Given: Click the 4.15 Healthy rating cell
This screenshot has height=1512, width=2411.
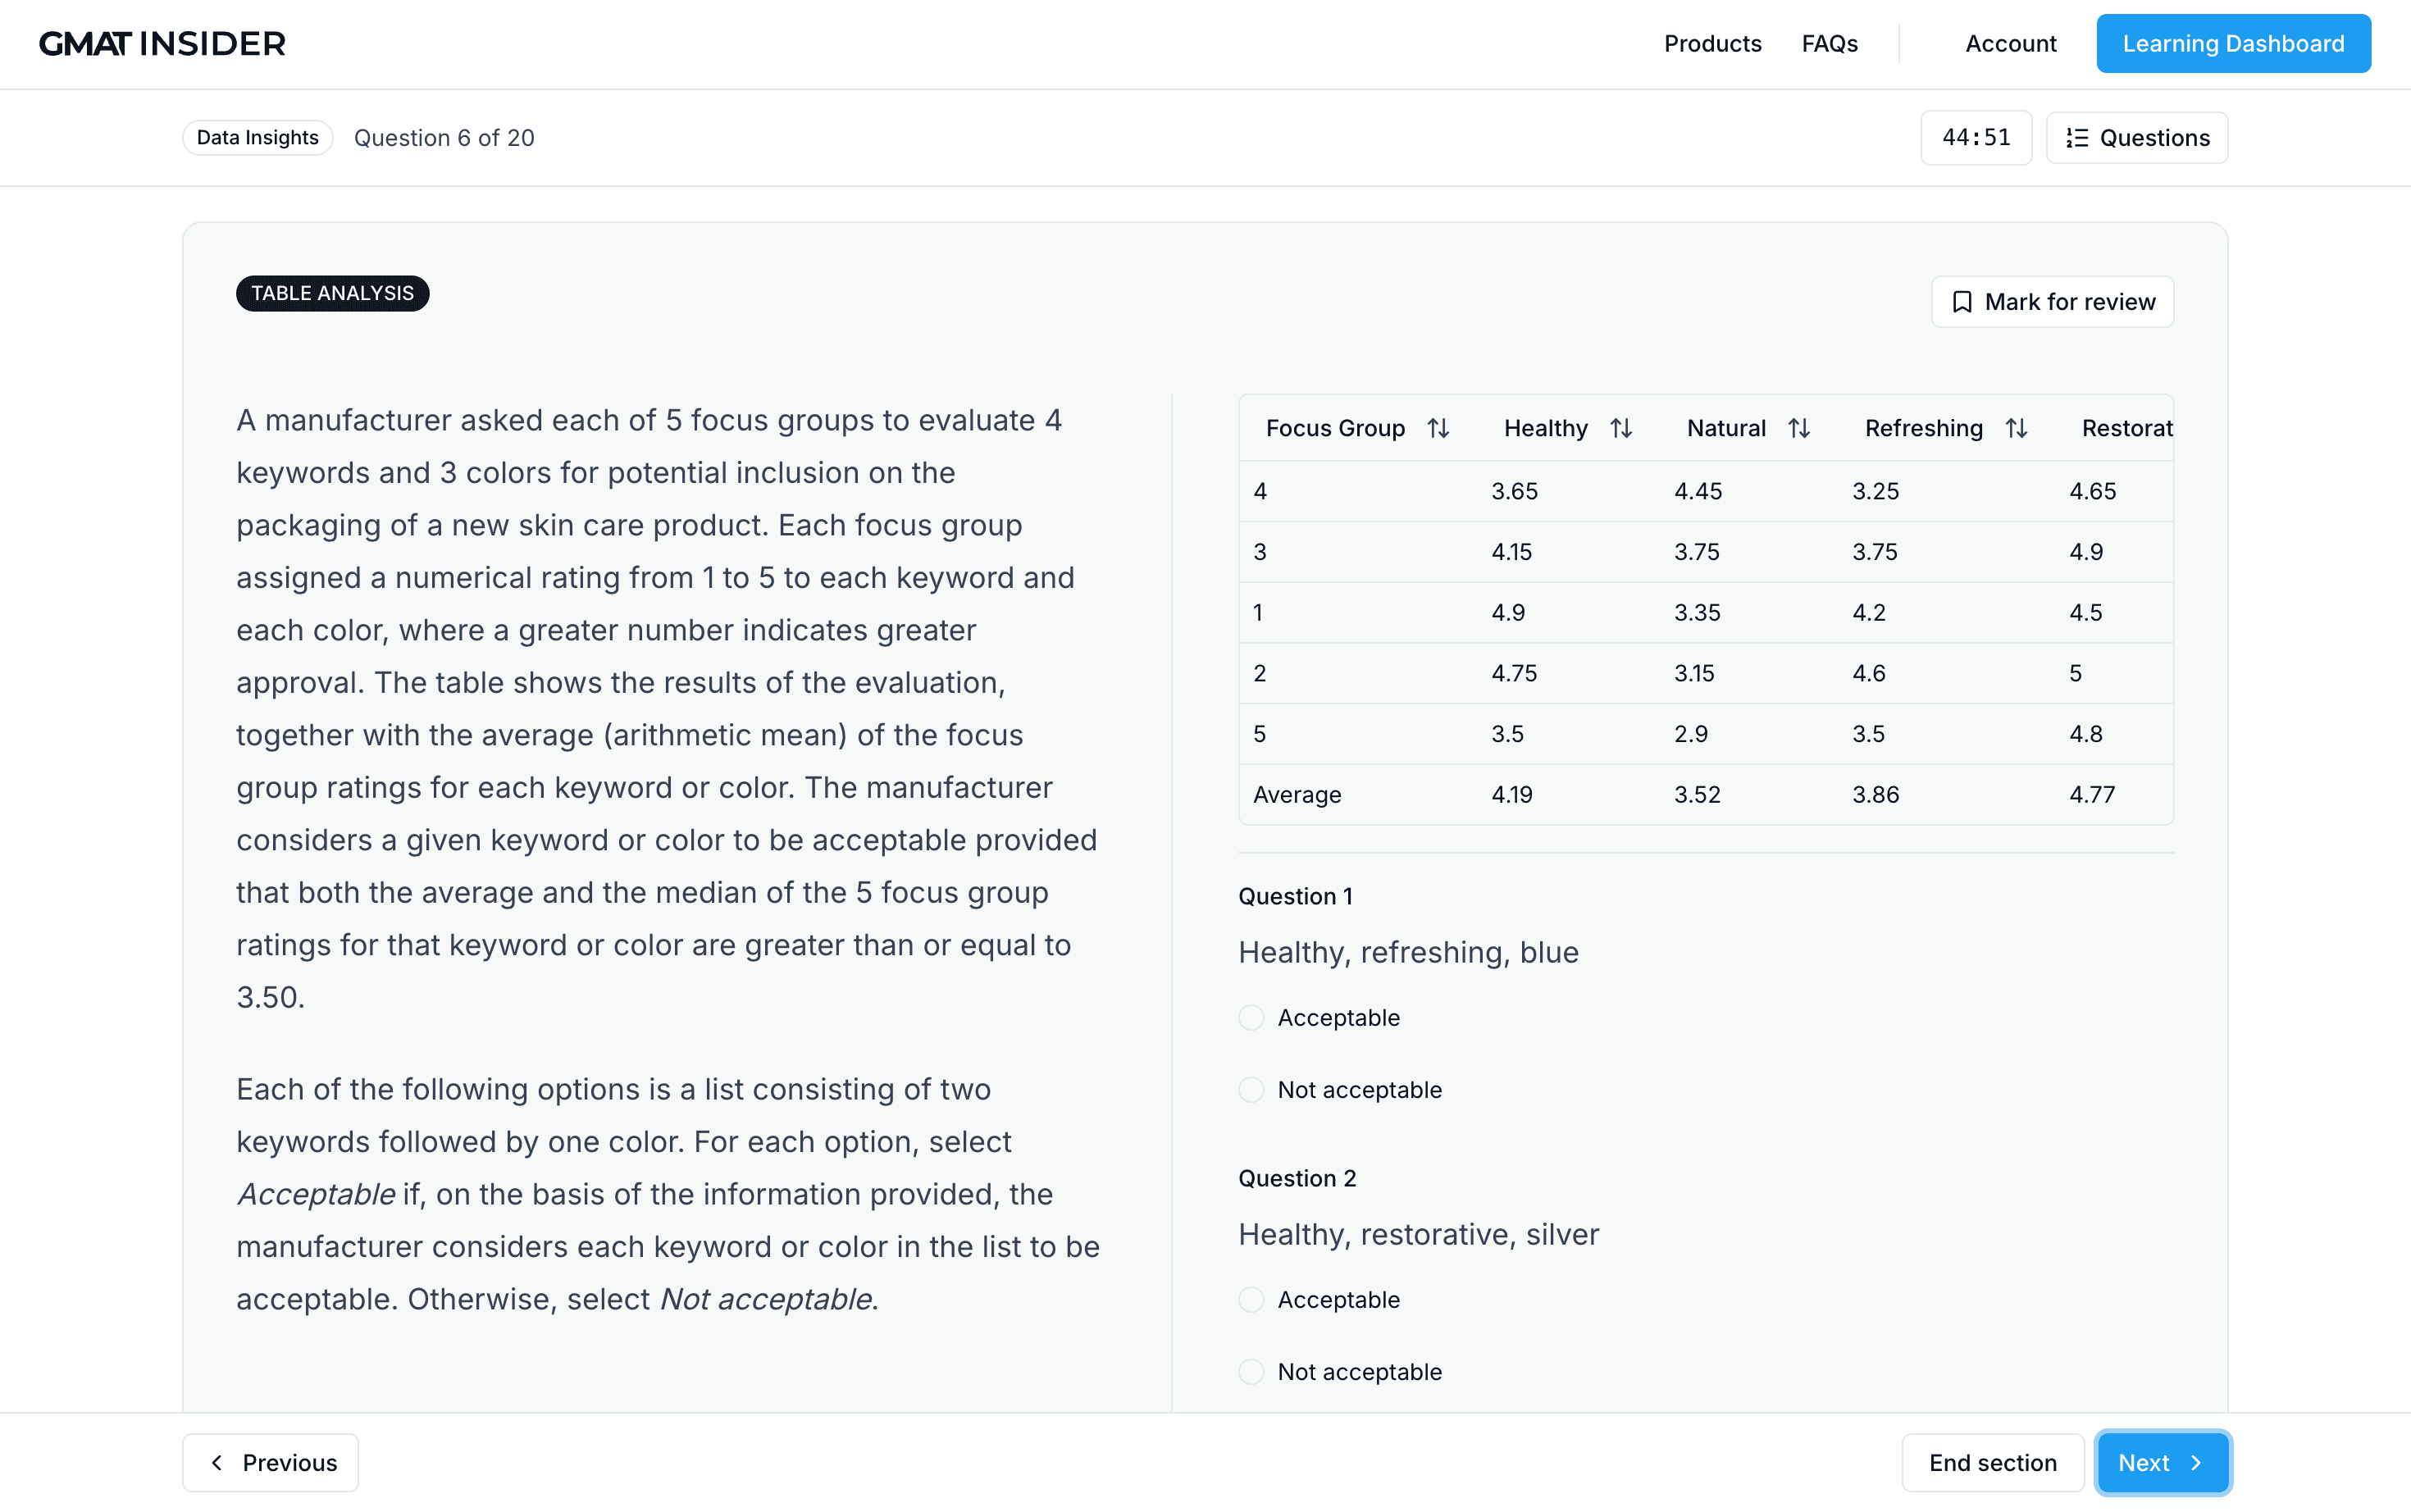Looking at the screenshot, I should 1511,552.
